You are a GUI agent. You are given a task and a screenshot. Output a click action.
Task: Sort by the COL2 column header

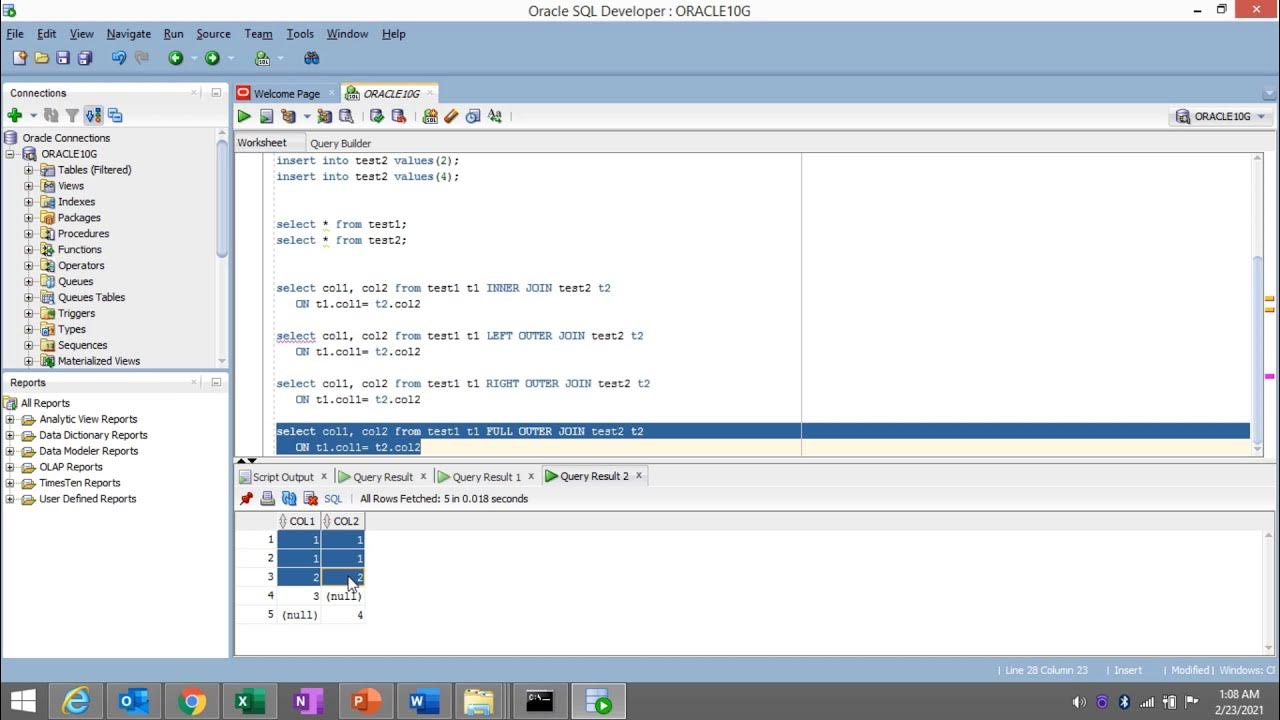pos(343,521)
